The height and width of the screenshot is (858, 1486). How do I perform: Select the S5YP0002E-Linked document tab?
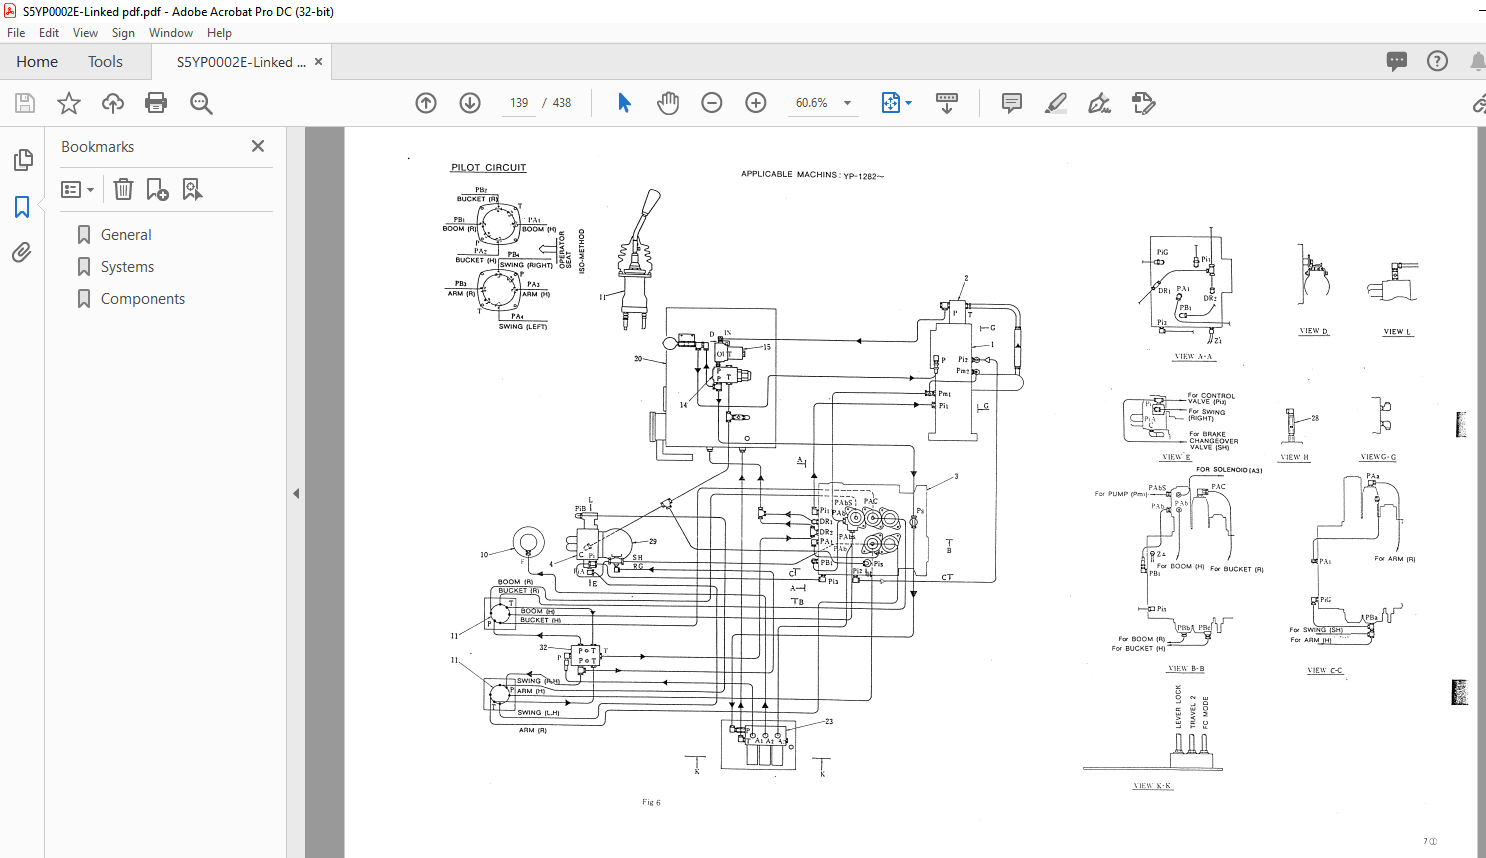pos(241,62)
